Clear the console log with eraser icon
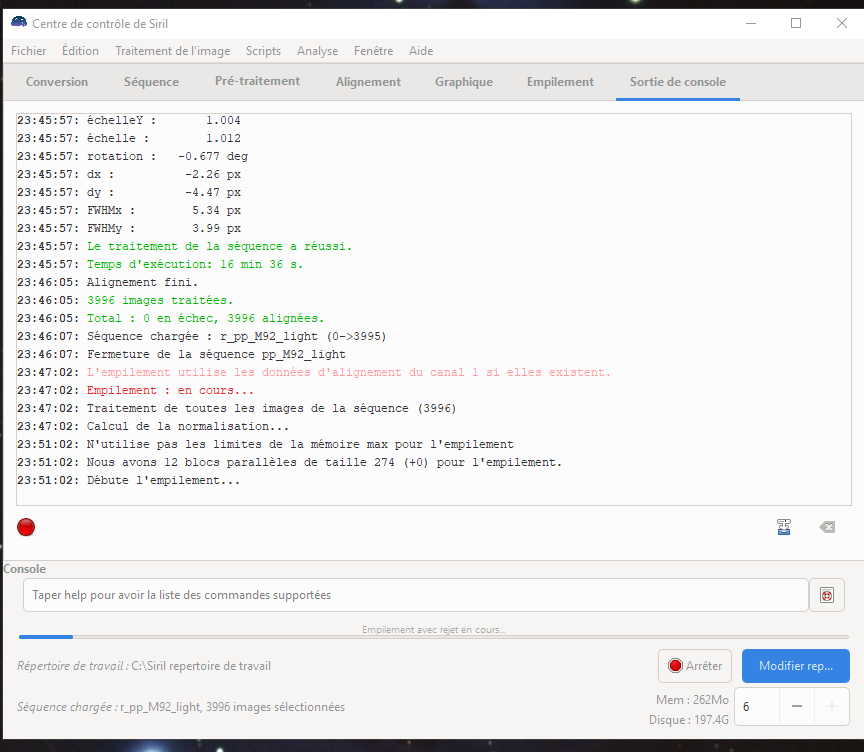The width and height of the screenshot is (864, 752). pyautogui.click(x=827, y=527)
